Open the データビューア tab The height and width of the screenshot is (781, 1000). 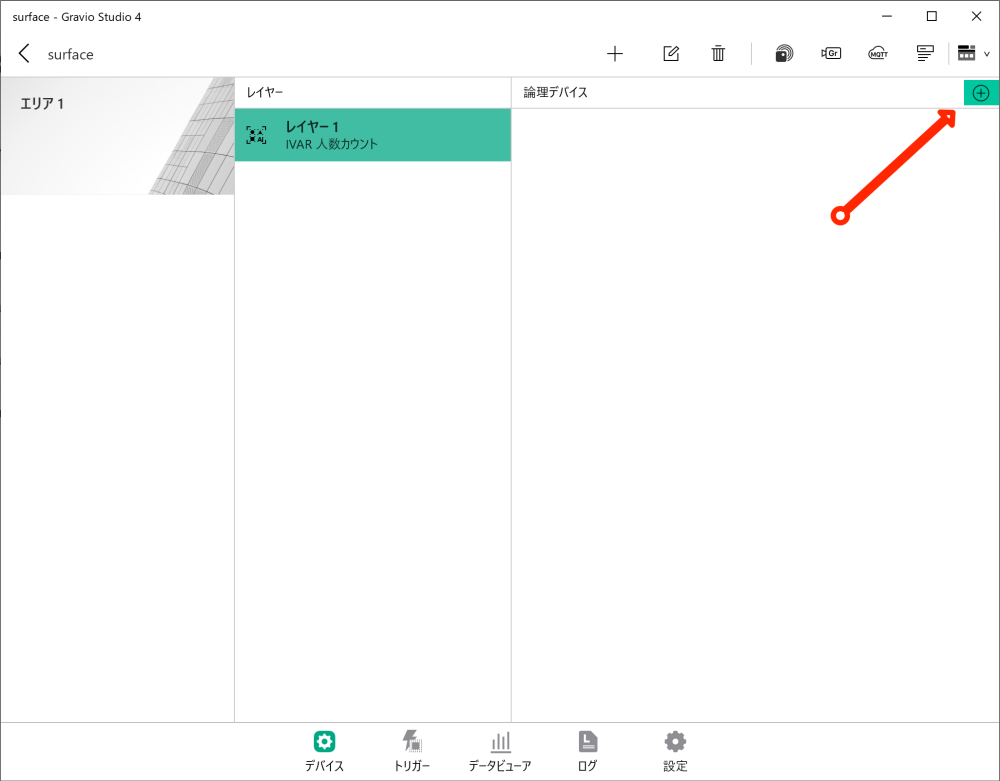tap(500, 751)
